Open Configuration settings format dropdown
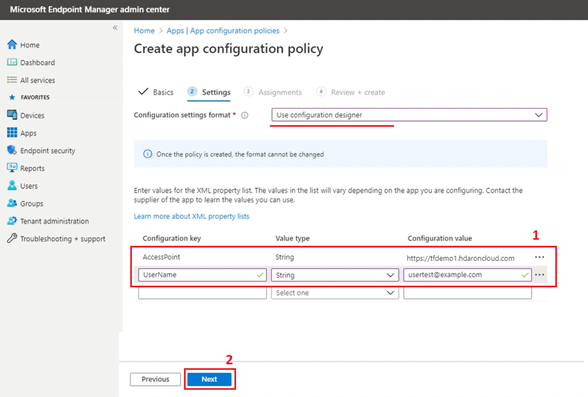588x397 pixels. (x=409, y=115)
